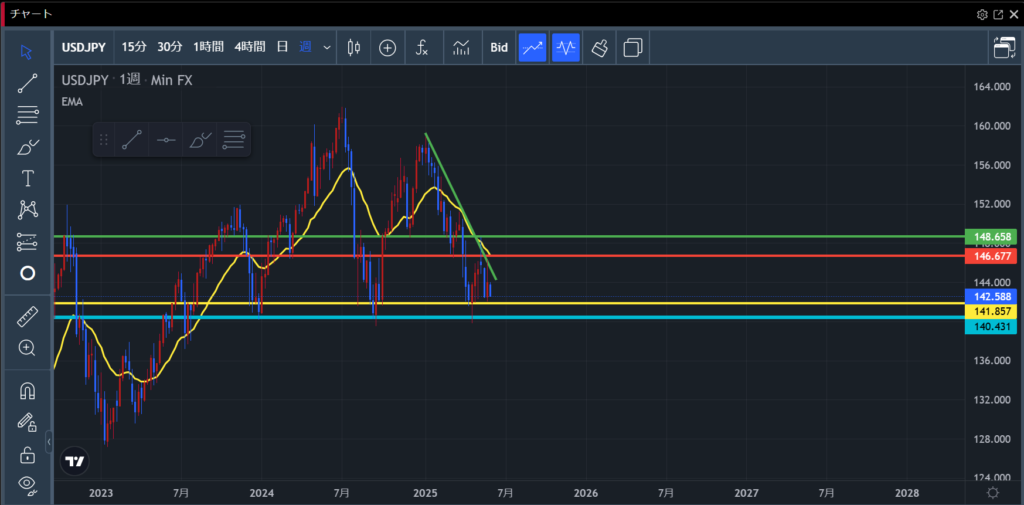1024x505 pixels.
Task: Select the trend line drawing tool
Action: 27,84
